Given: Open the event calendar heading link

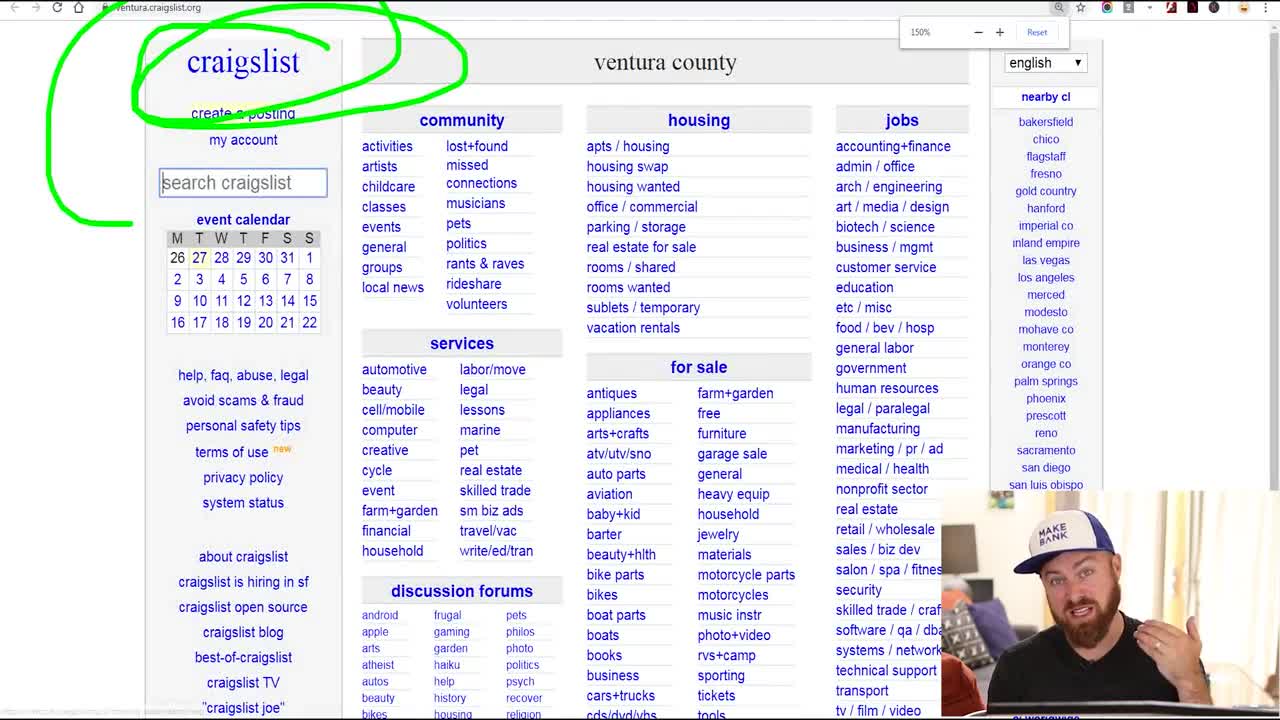Looking at the screenshot, I should click(x=243, y=220).
